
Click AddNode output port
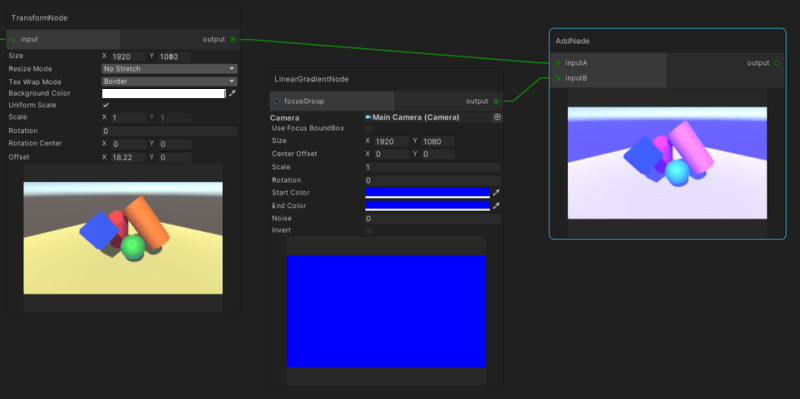point(777,63)
